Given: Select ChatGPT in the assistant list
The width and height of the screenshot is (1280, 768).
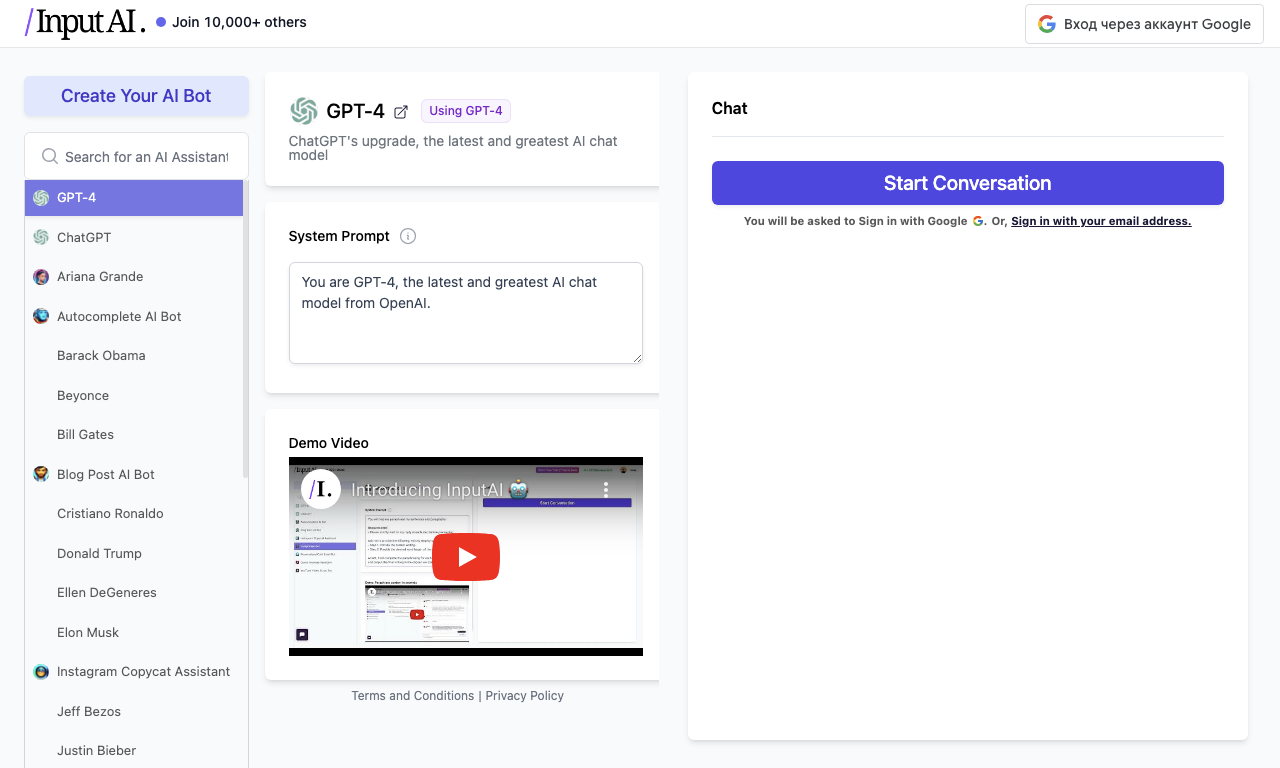Looking at the screenshot, I should [x=134, y=237].
